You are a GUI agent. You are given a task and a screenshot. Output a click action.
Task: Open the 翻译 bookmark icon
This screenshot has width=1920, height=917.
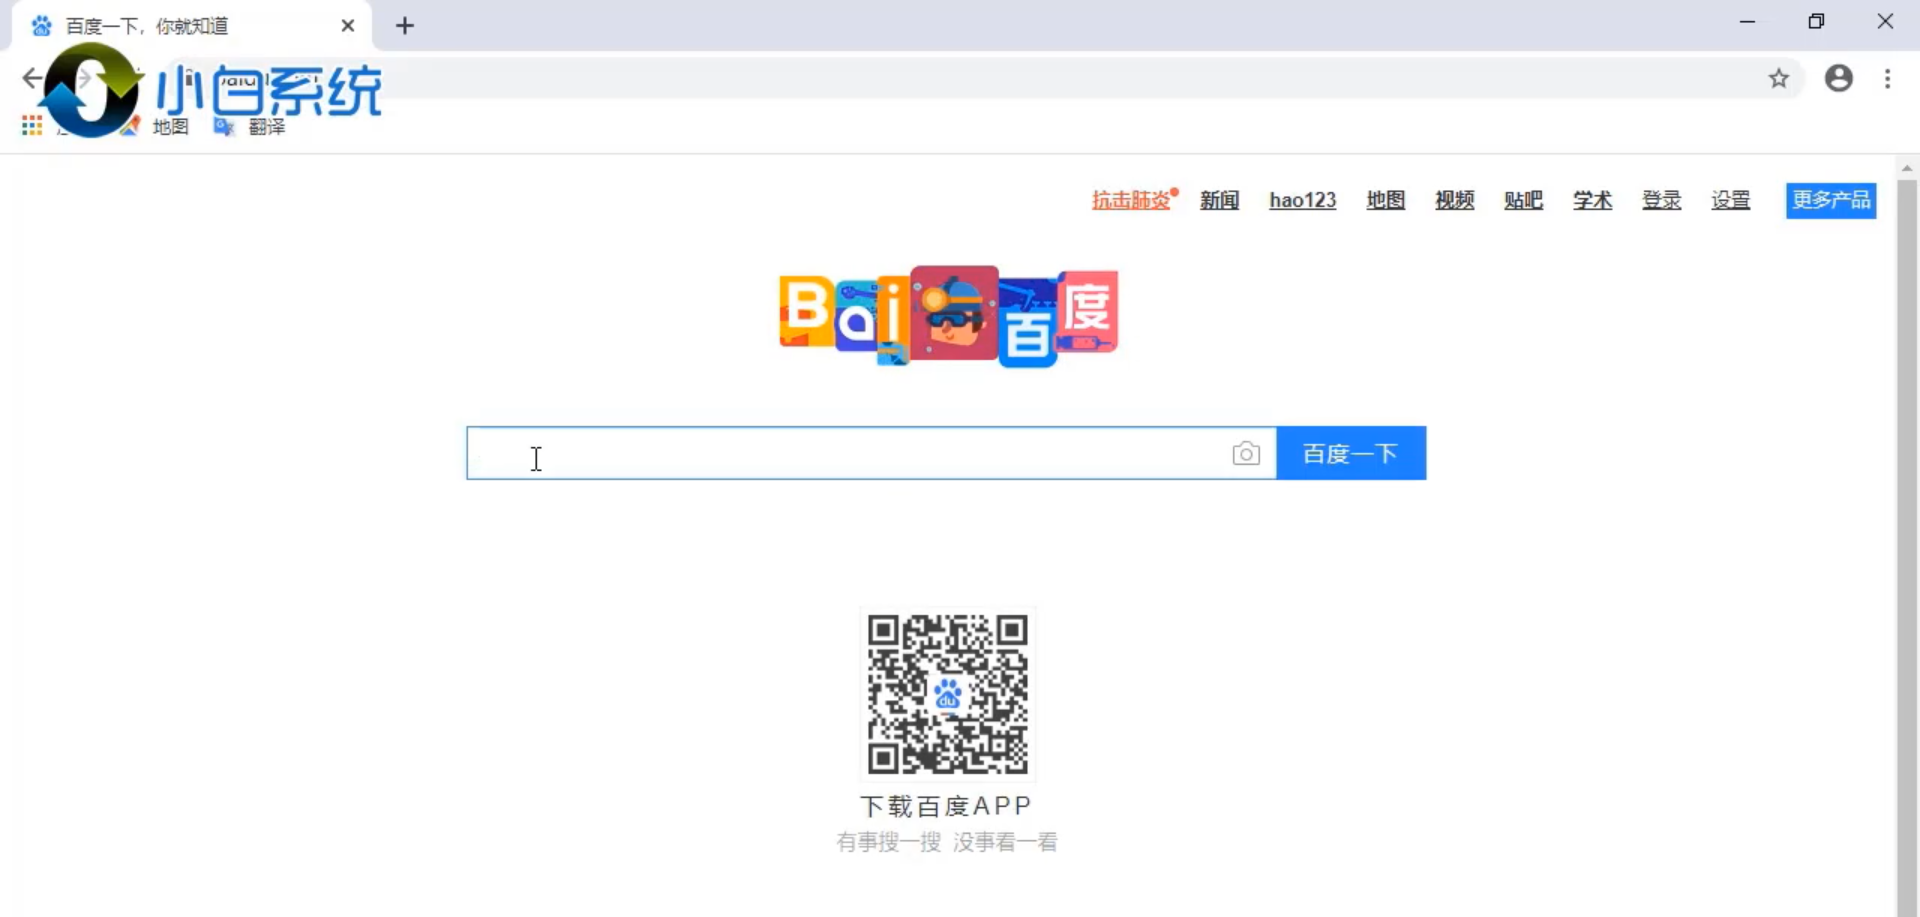tap(223, 127)
